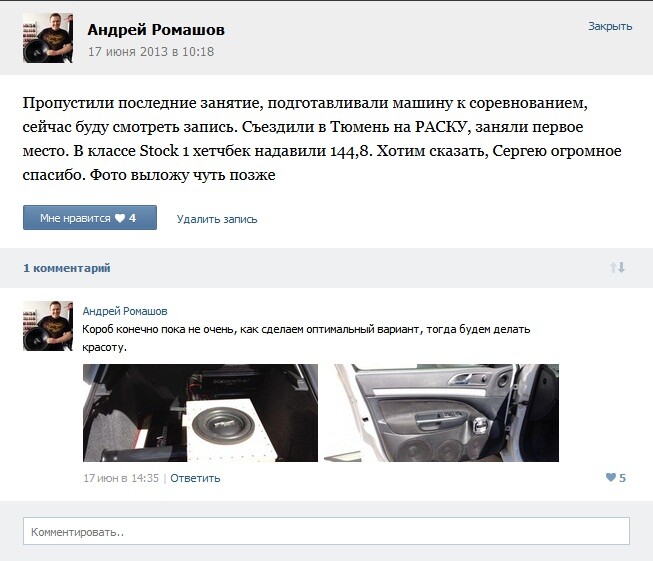653x561 pixels.
Task: Open commenter name Андрей Ромашов link
Action: point(125,311)
